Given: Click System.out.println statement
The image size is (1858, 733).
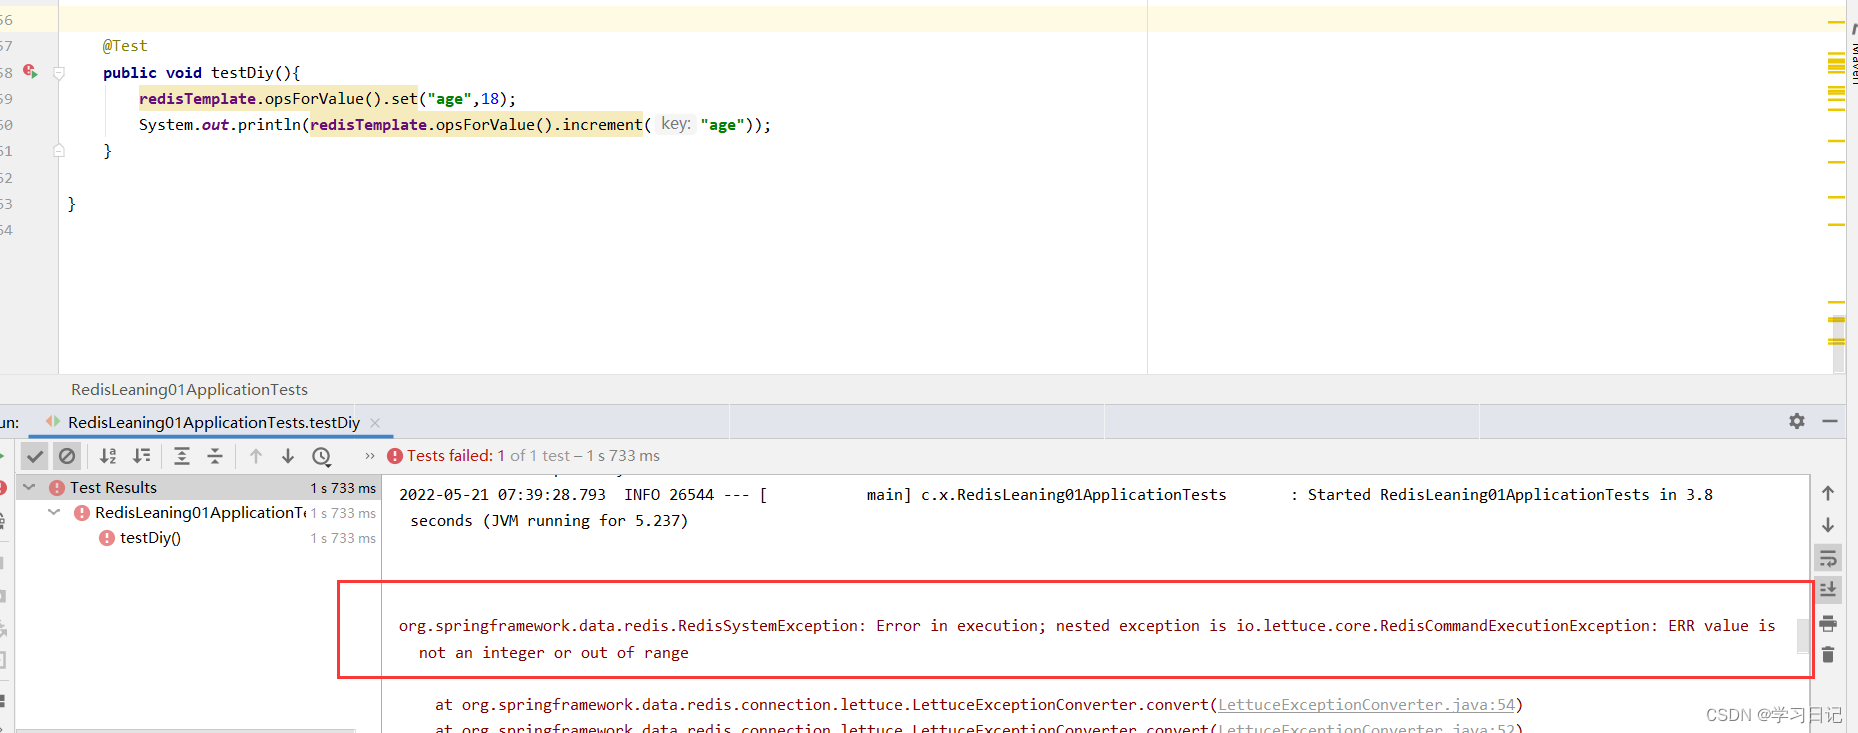Looking at the screenshot, I should [455, 125].
